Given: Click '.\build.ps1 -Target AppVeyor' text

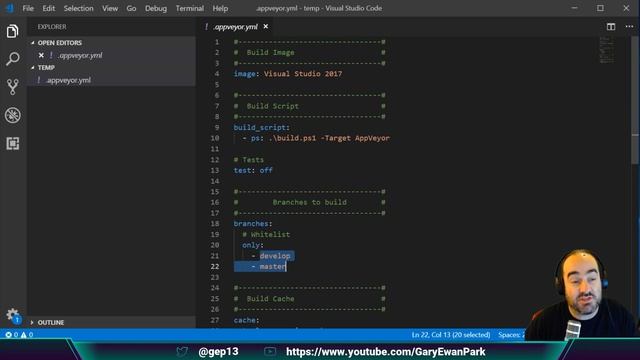Looking at the screenshot, I should click(x=329, y=138).
